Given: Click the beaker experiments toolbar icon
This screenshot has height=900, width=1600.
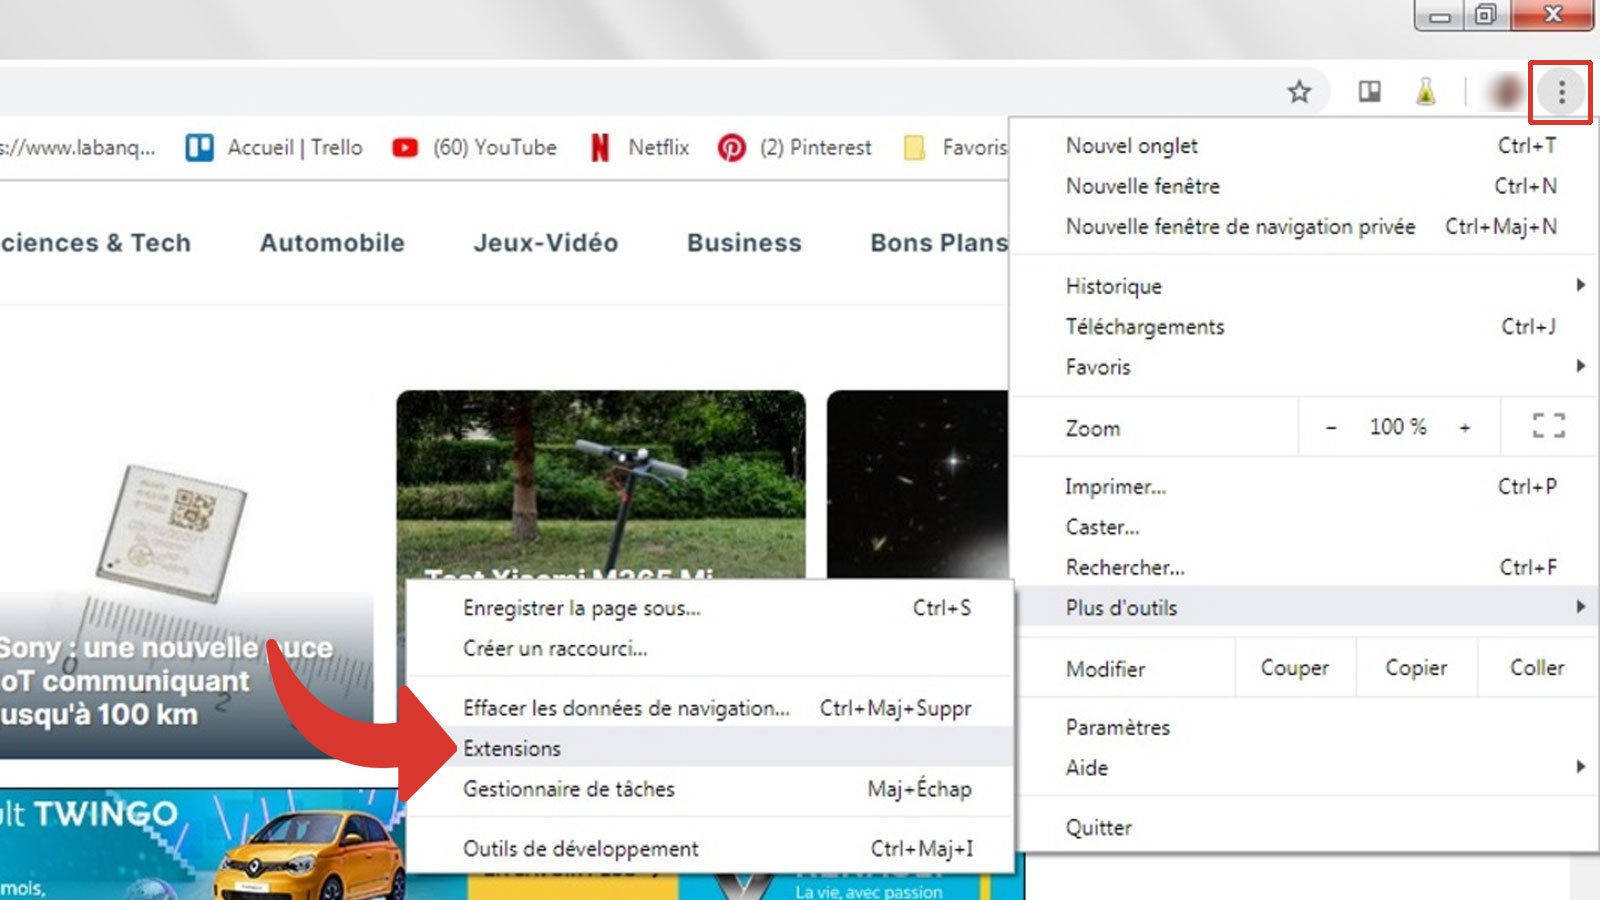Looking at the screenshot, I should [1426, 92].
